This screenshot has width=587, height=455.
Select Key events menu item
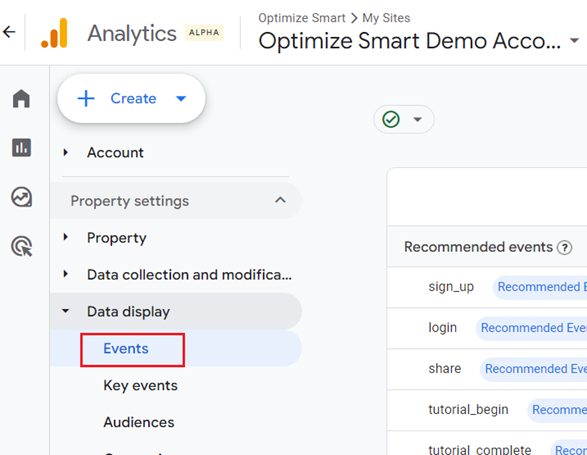tap(140, 386)
